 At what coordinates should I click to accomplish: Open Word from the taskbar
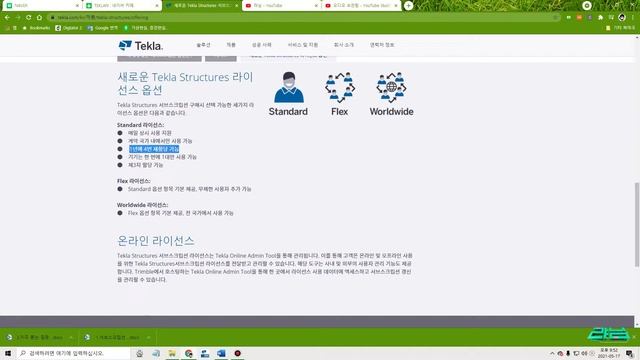[221, 353]
